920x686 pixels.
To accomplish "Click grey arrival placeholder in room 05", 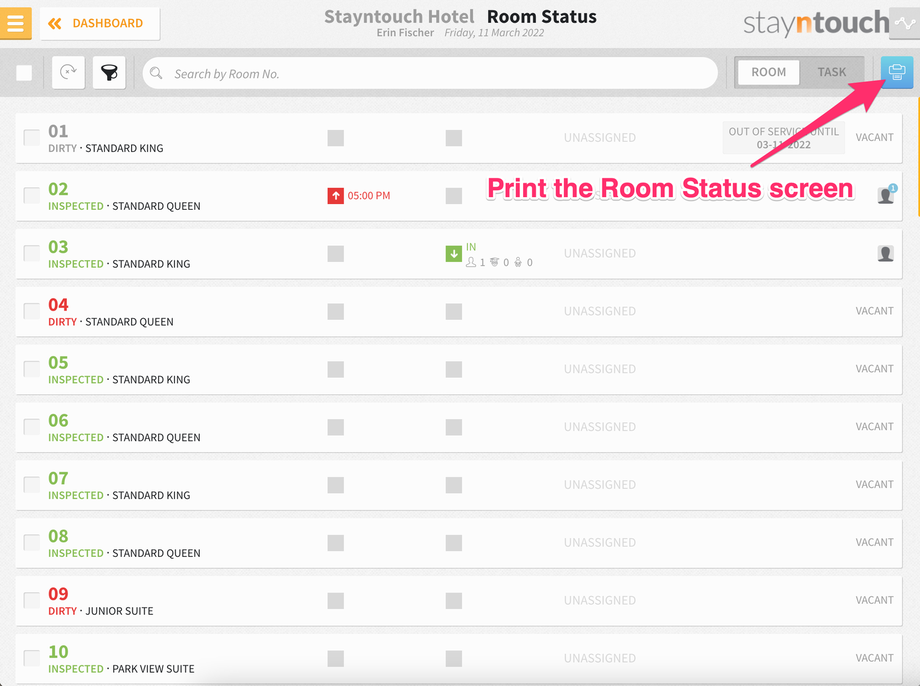I will click(454, 369).
